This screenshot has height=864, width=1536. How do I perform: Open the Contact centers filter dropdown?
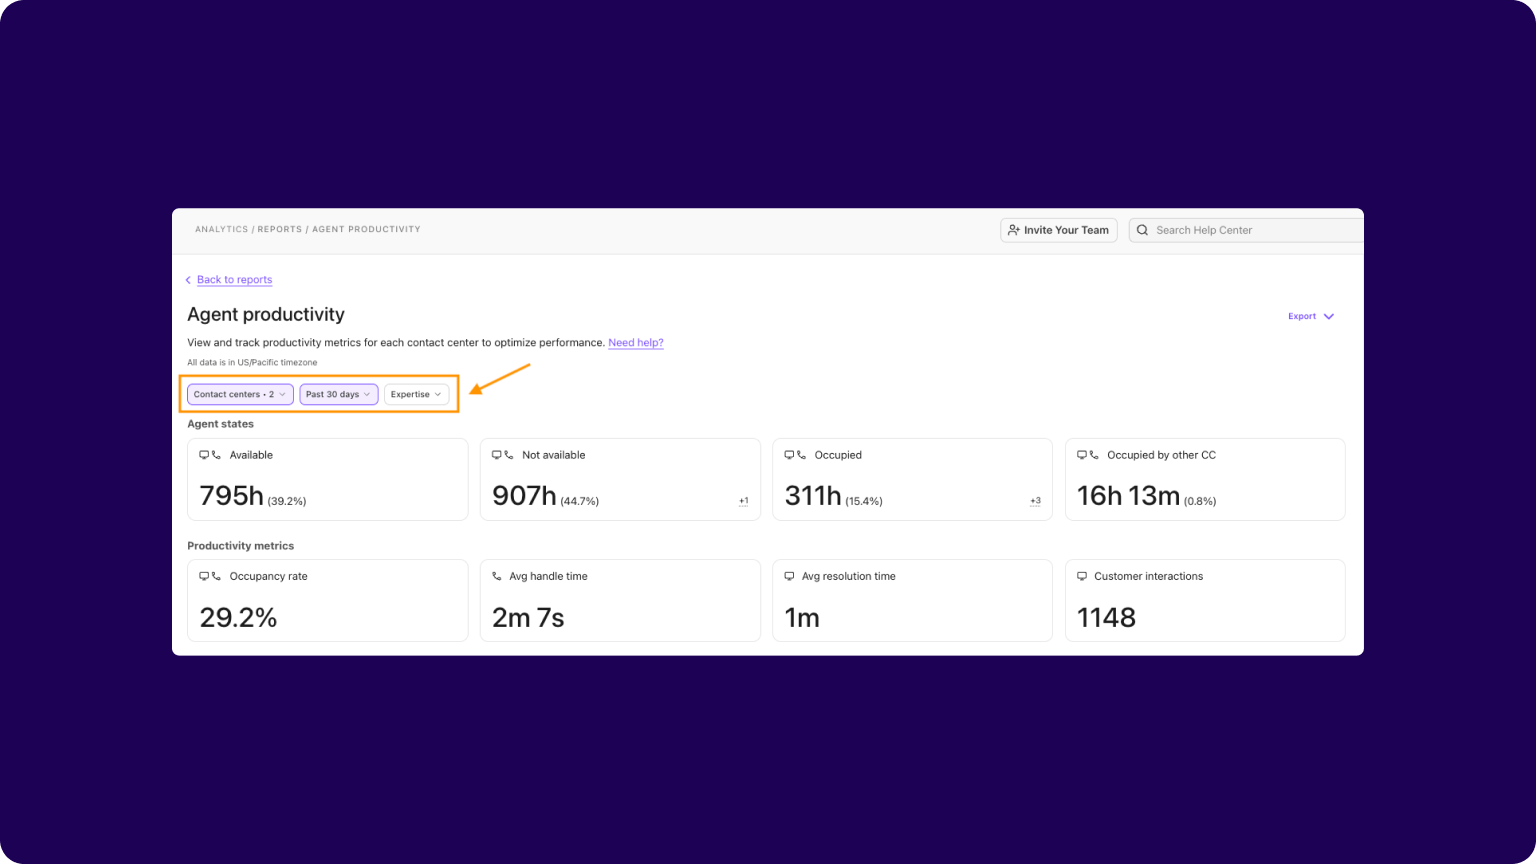click(x=240, y=394)
